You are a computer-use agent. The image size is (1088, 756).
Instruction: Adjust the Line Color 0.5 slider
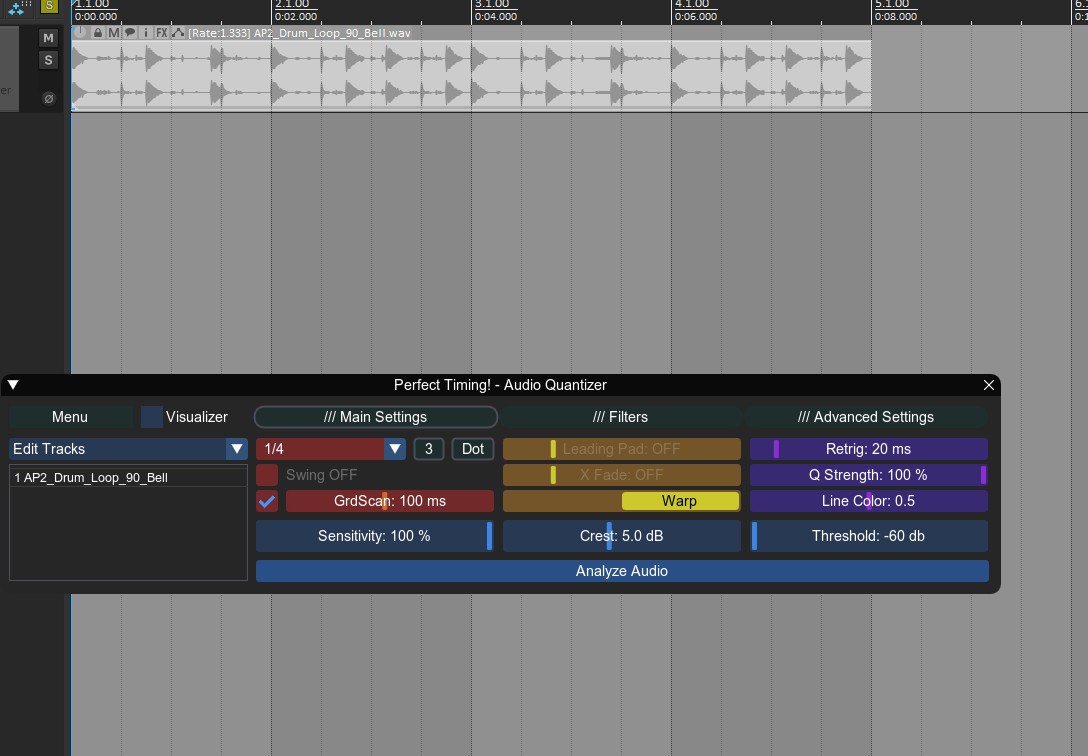click(x=869, y=501)
